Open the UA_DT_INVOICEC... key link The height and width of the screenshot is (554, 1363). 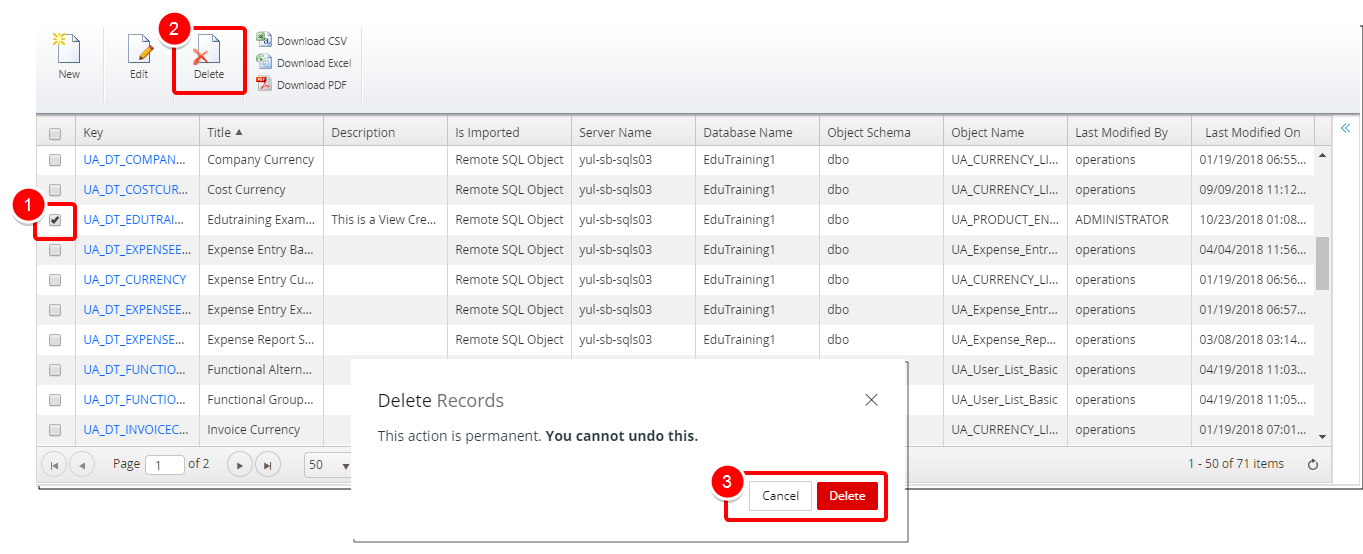click(135, 430)
